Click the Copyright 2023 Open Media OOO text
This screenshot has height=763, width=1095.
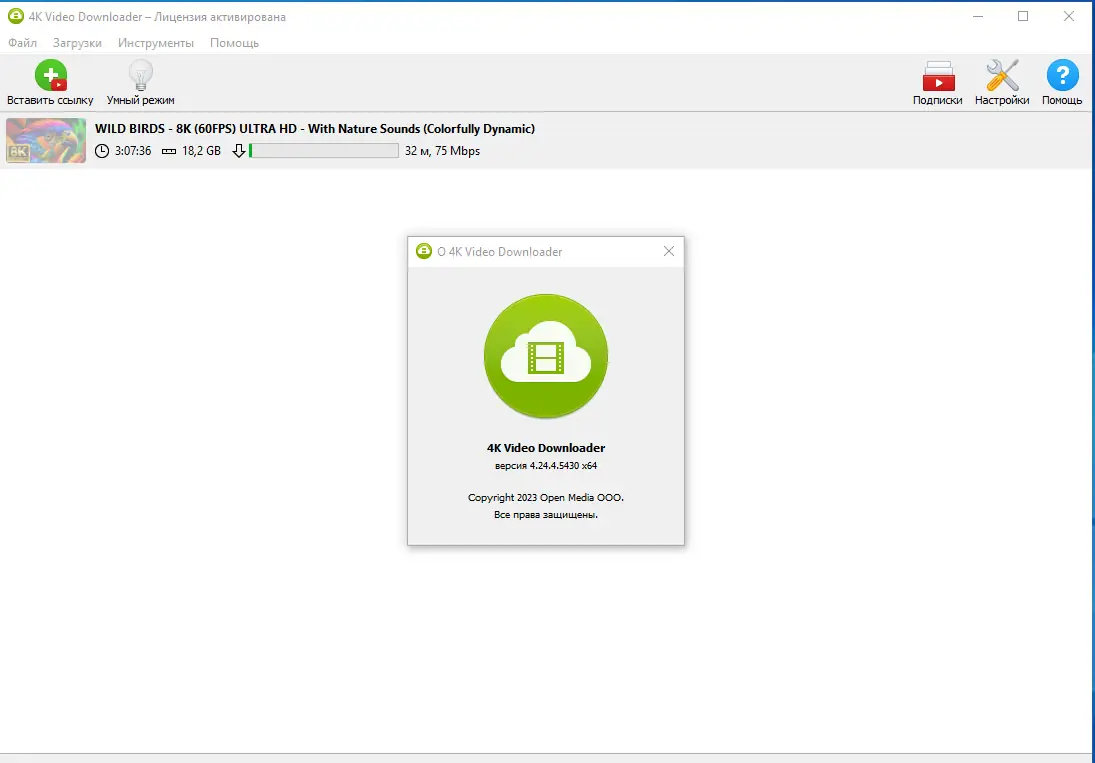(546, 498)
